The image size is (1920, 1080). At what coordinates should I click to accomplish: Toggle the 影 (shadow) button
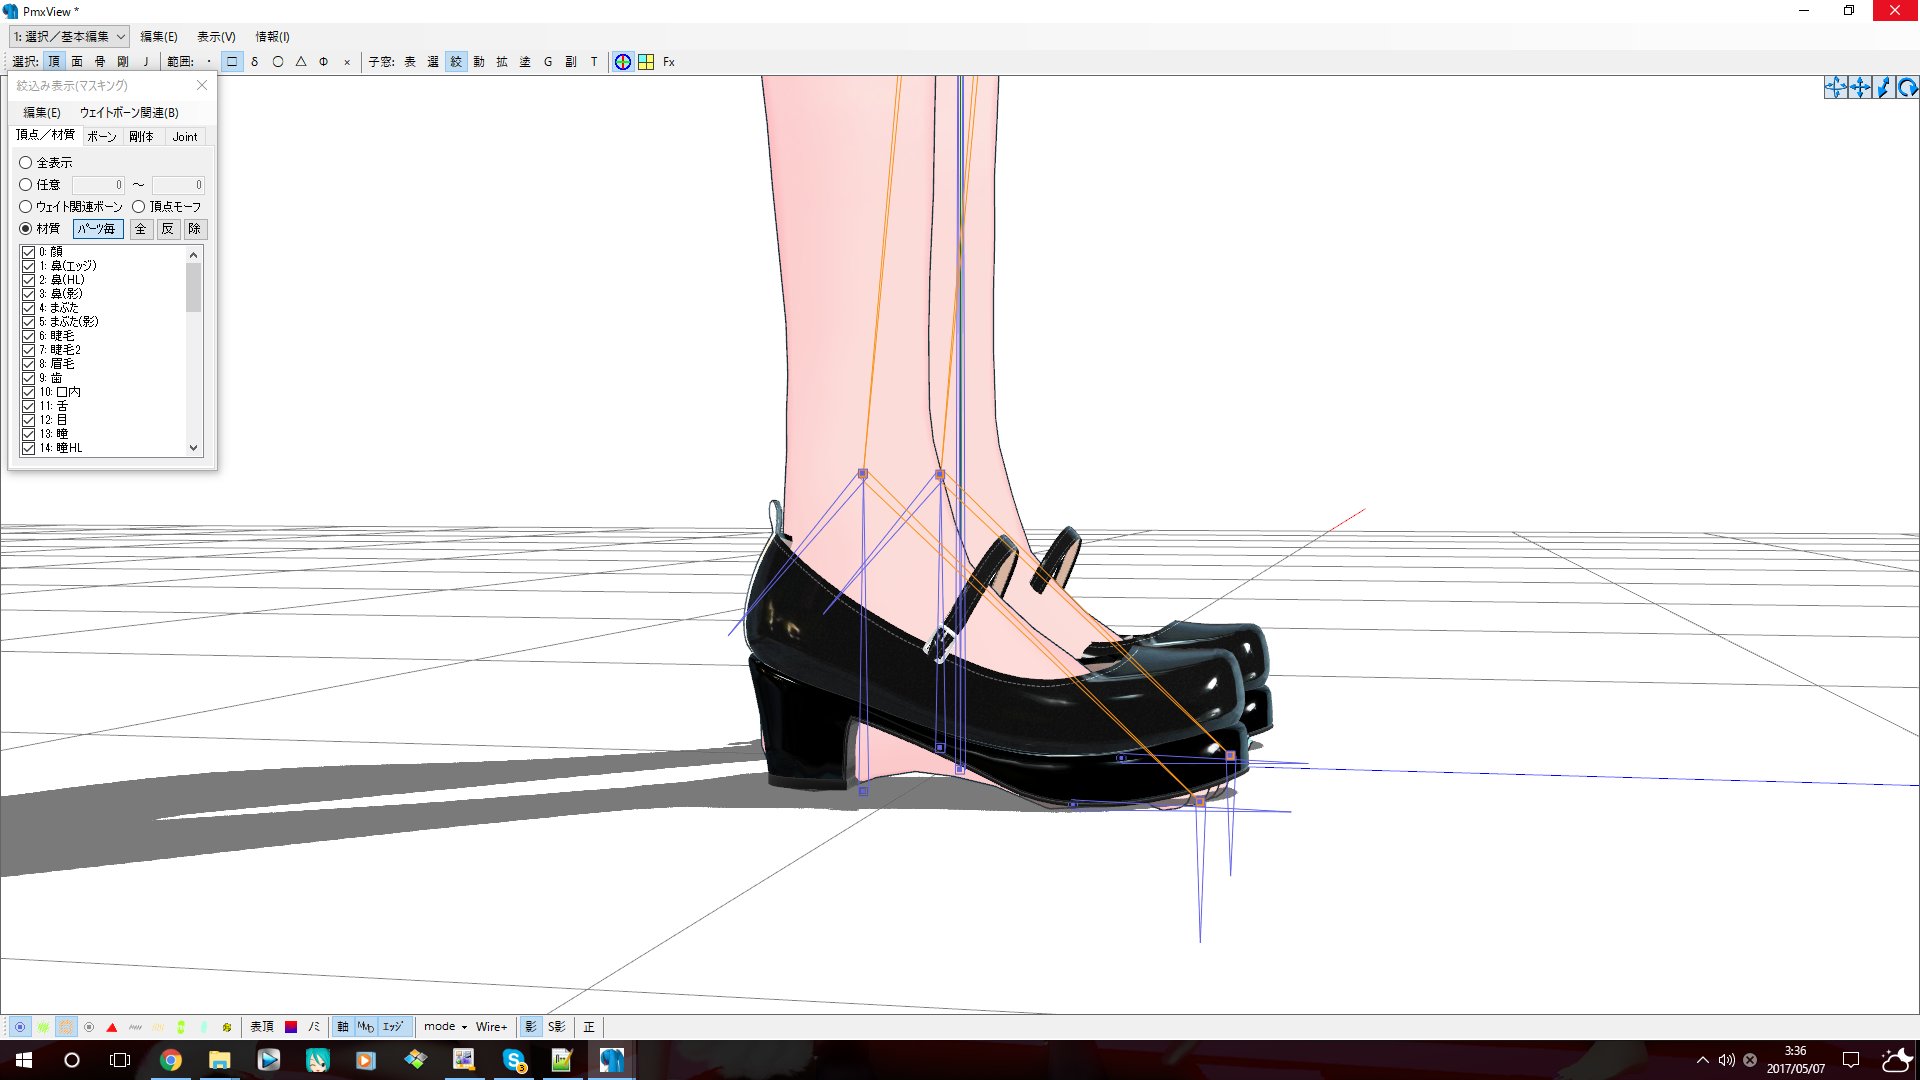531,1027
